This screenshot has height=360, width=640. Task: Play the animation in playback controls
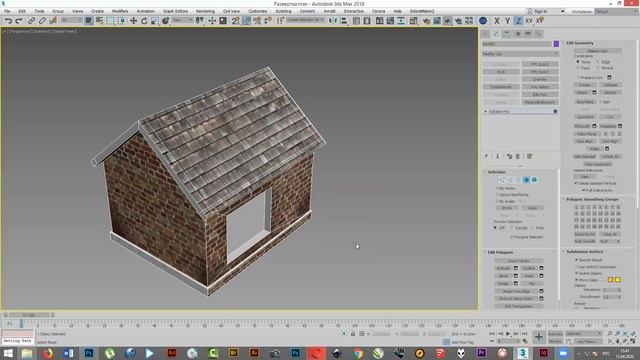(x=508, y=334)
